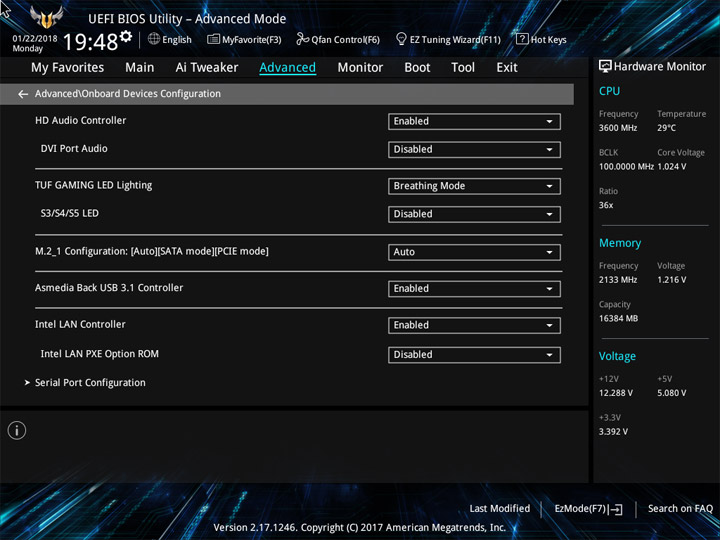The width and height of the screenshot is (720, 540).
Task: Open Asmedia Back USB 3.1 Controller dropdown
Action: (x=474, y=289)
